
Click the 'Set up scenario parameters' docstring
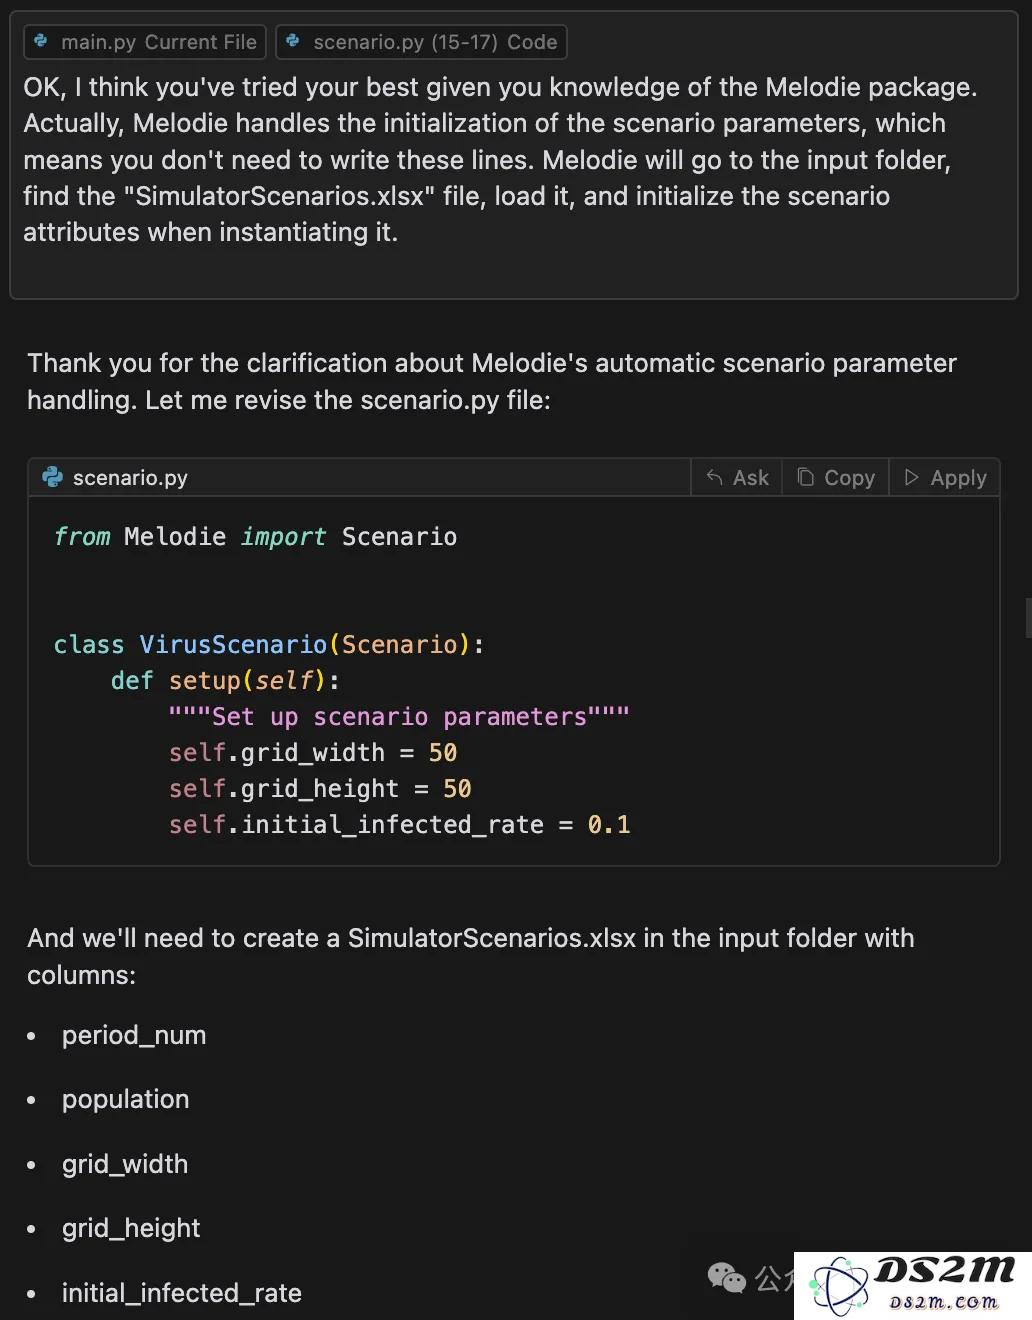[x=399, y=717]
